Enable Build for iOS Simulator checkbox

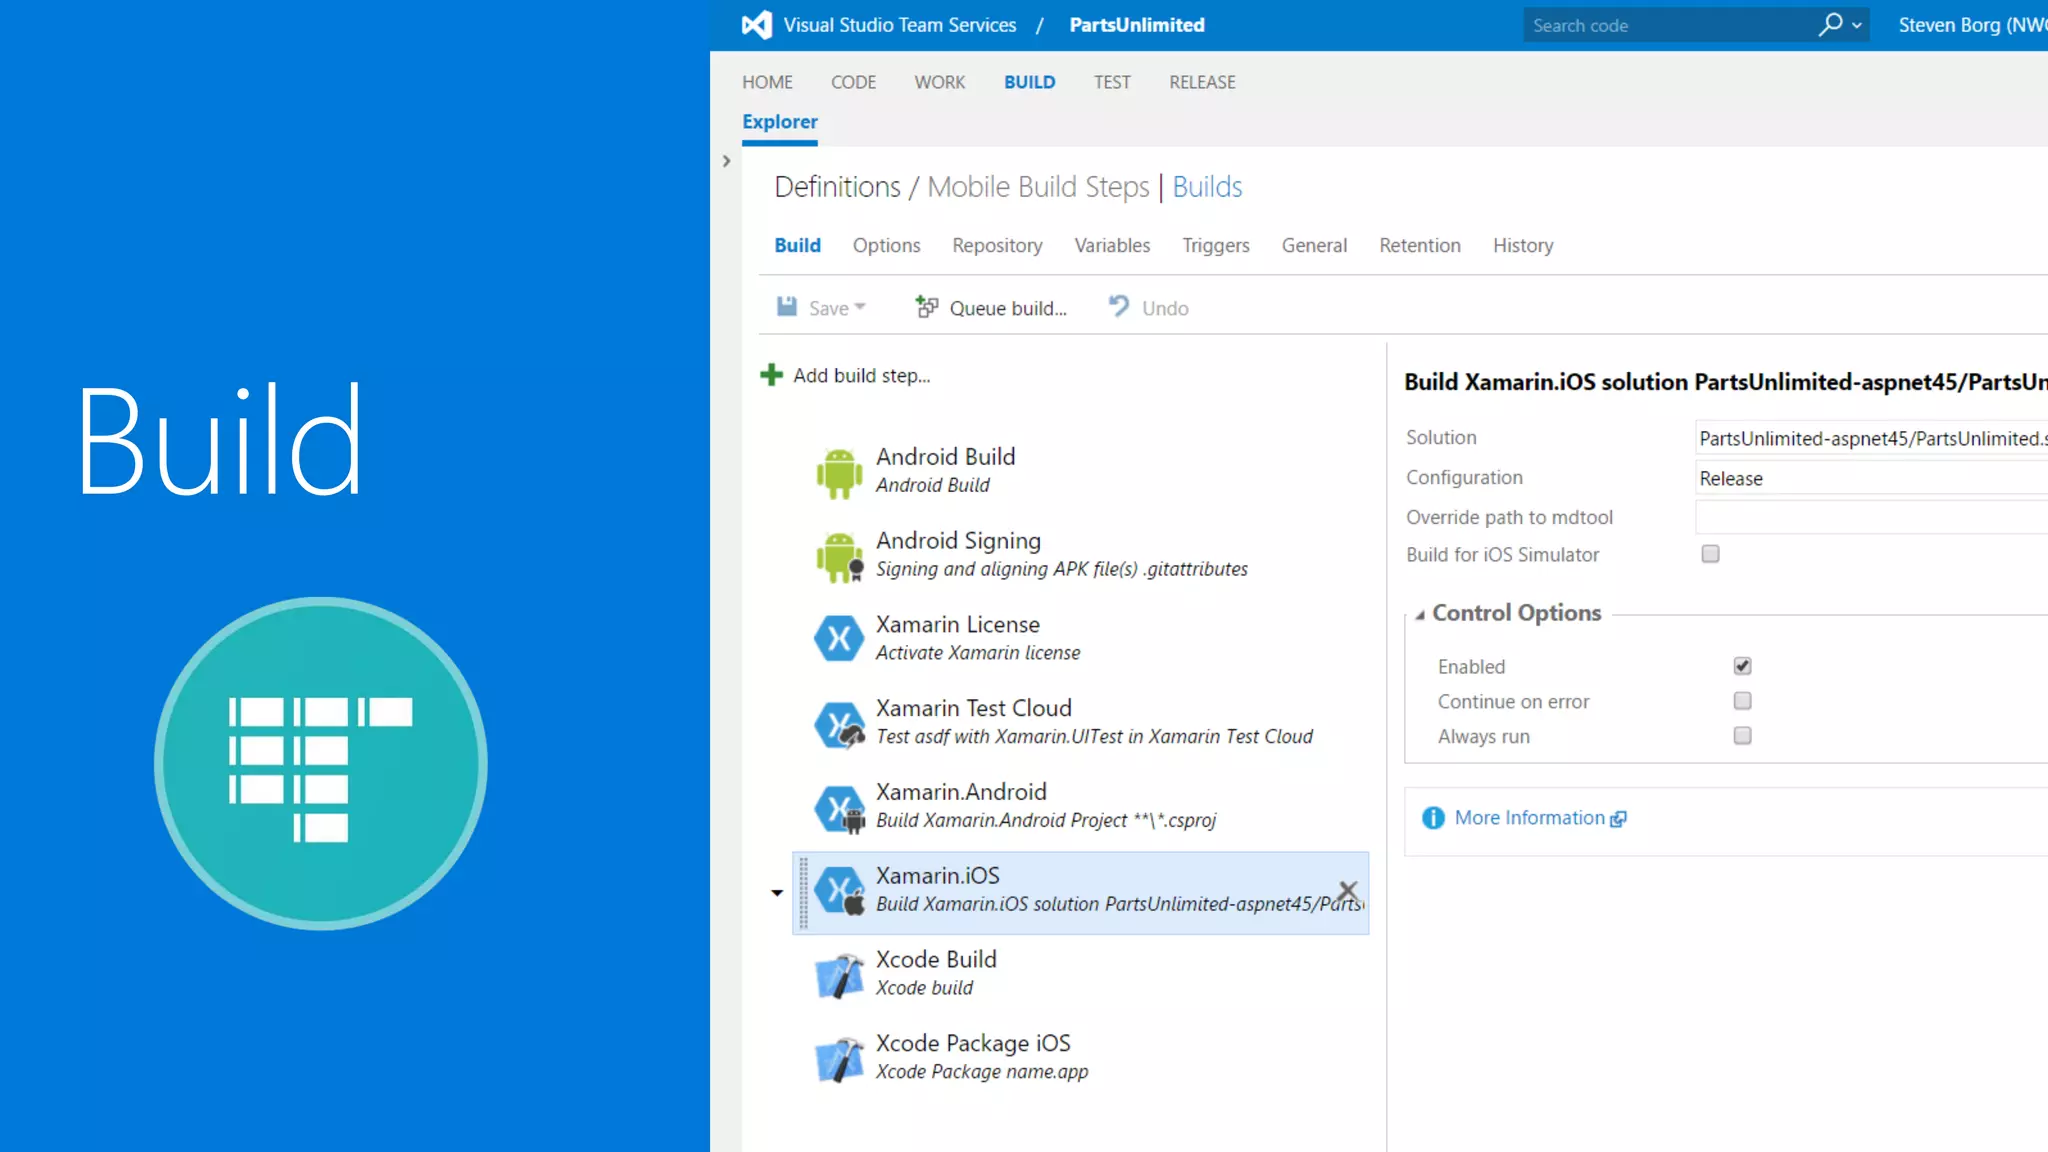point(1710,554)
